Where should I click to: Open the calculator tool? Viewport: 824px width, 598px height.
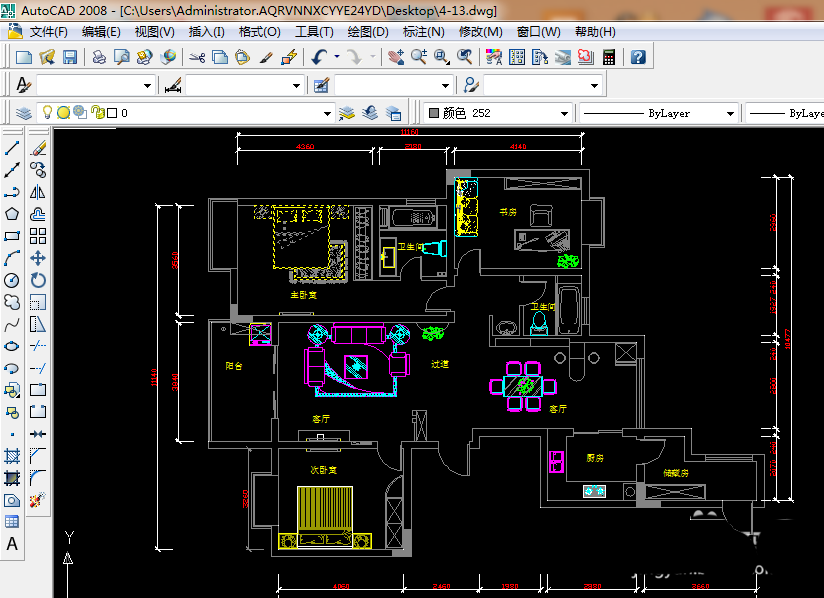[607, 57]
